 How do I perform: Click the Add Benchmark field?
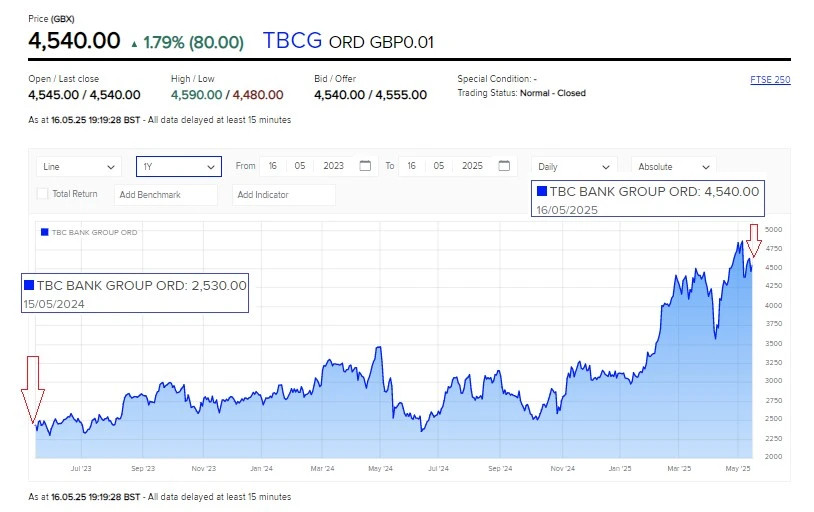(166, 195)
